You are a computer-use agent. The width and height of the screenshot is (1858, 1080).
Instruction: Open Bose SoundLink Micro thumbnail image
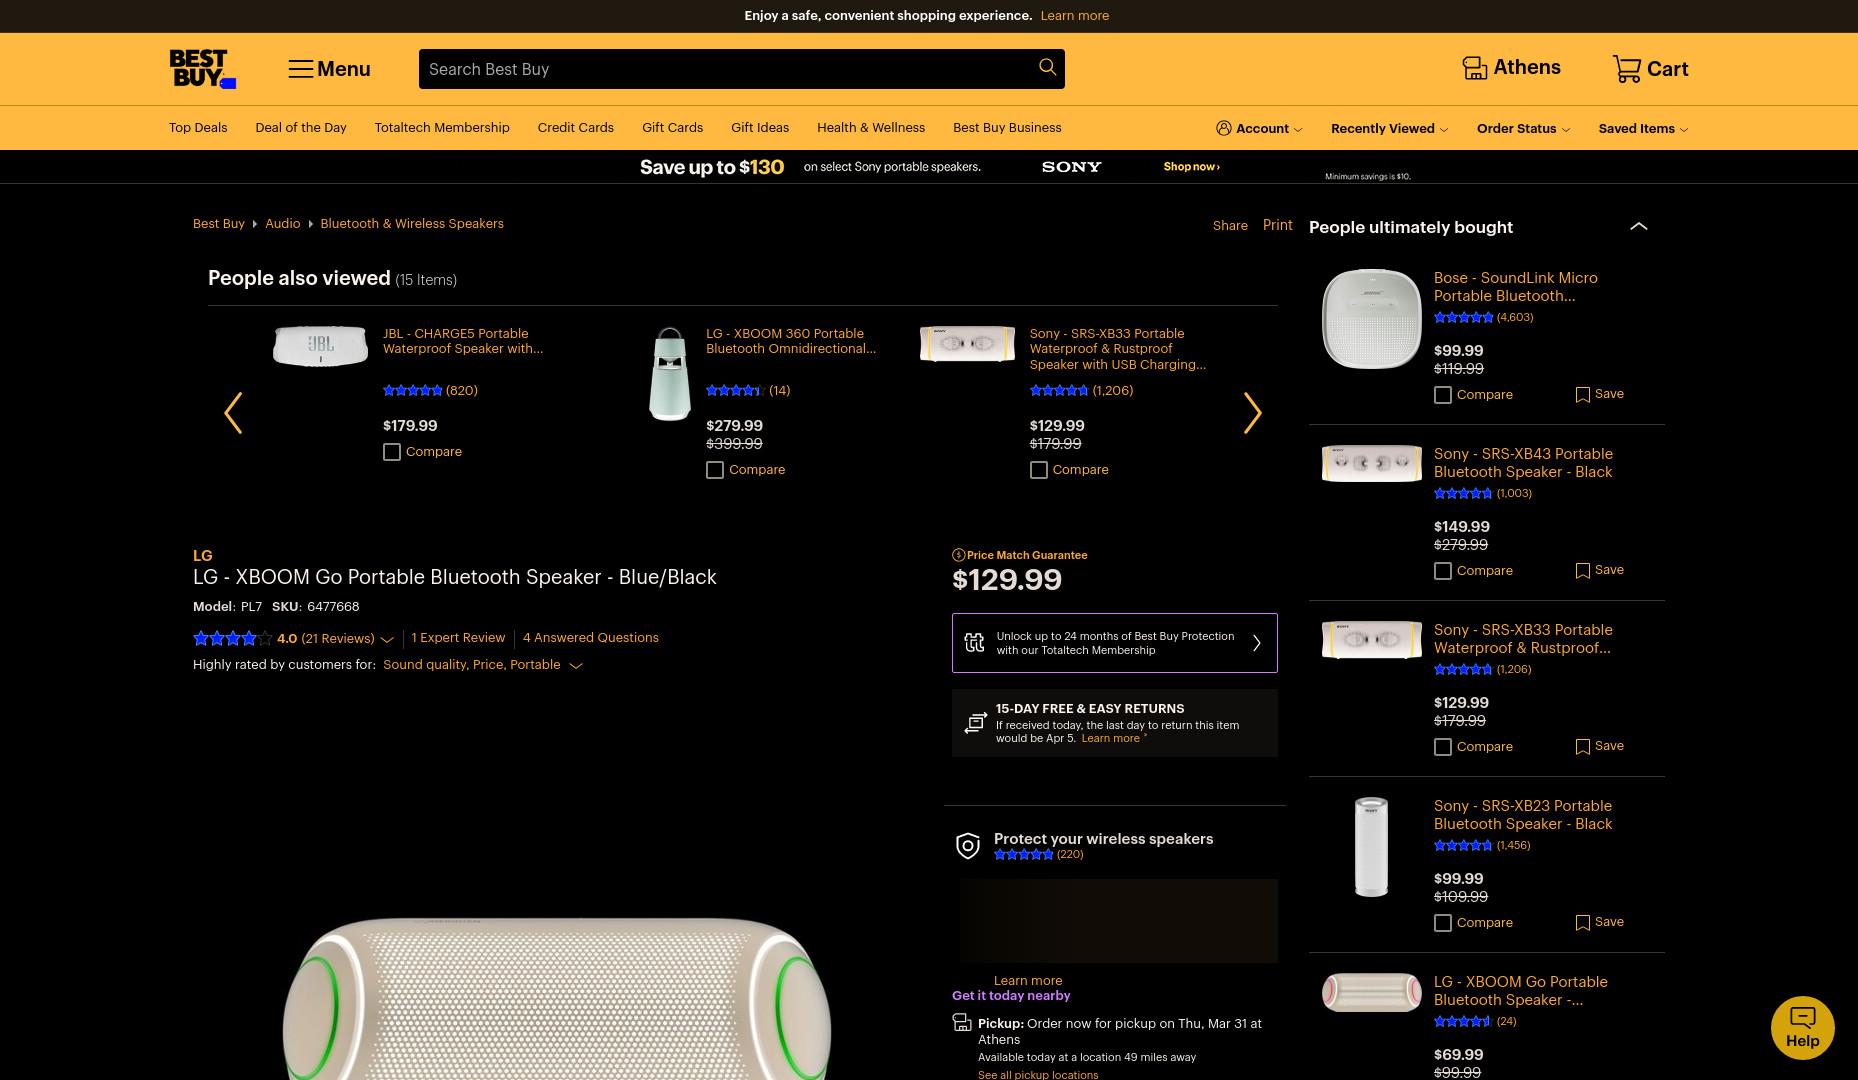tap(1371, 319)
